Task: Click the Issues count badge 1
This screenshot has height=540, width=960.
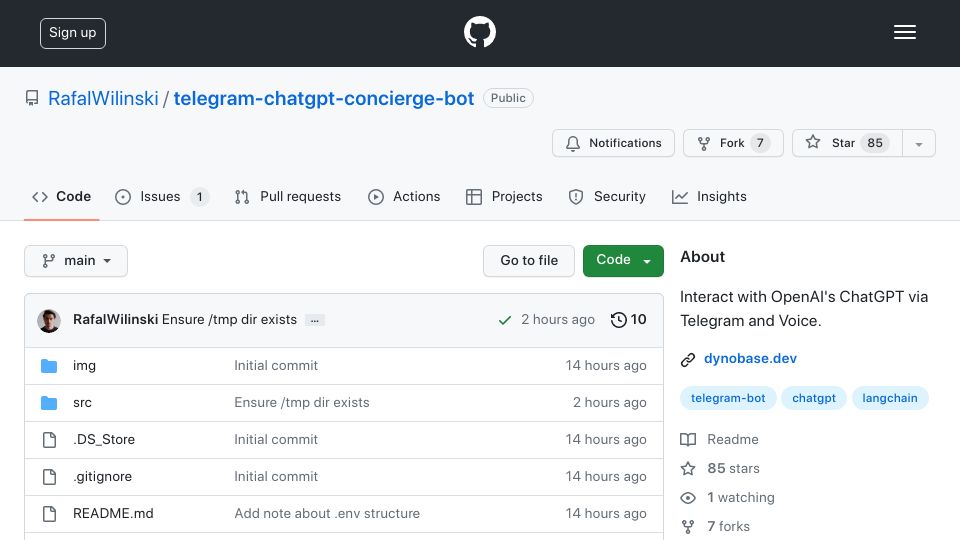Action: coord(200,197)
